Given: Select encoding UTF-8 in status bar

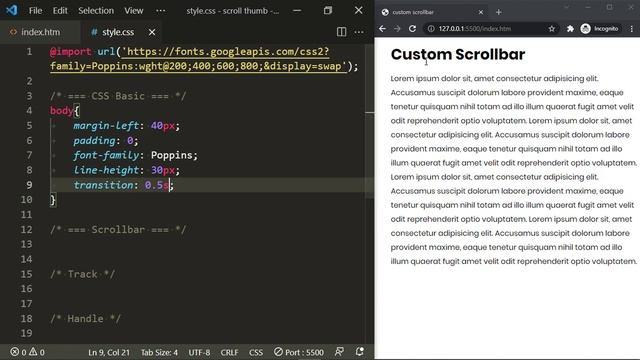Looking at the screenshot, I should pyautogui.click(x=199, y=352).
